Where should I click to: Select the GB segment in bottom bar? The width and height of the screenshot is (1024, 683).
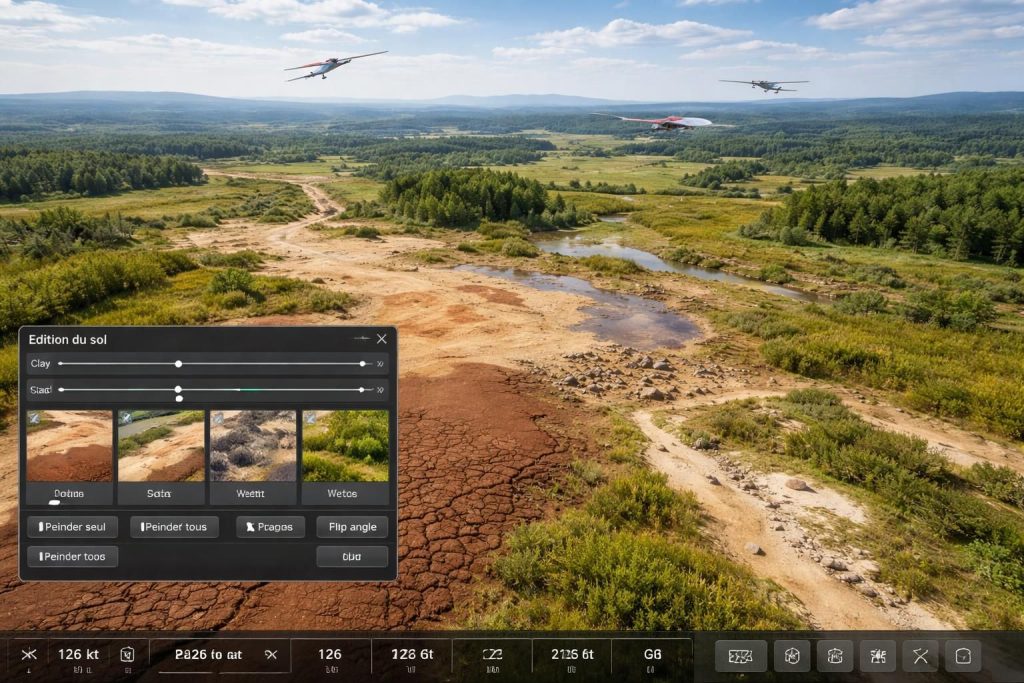click(x=652, y=658)
